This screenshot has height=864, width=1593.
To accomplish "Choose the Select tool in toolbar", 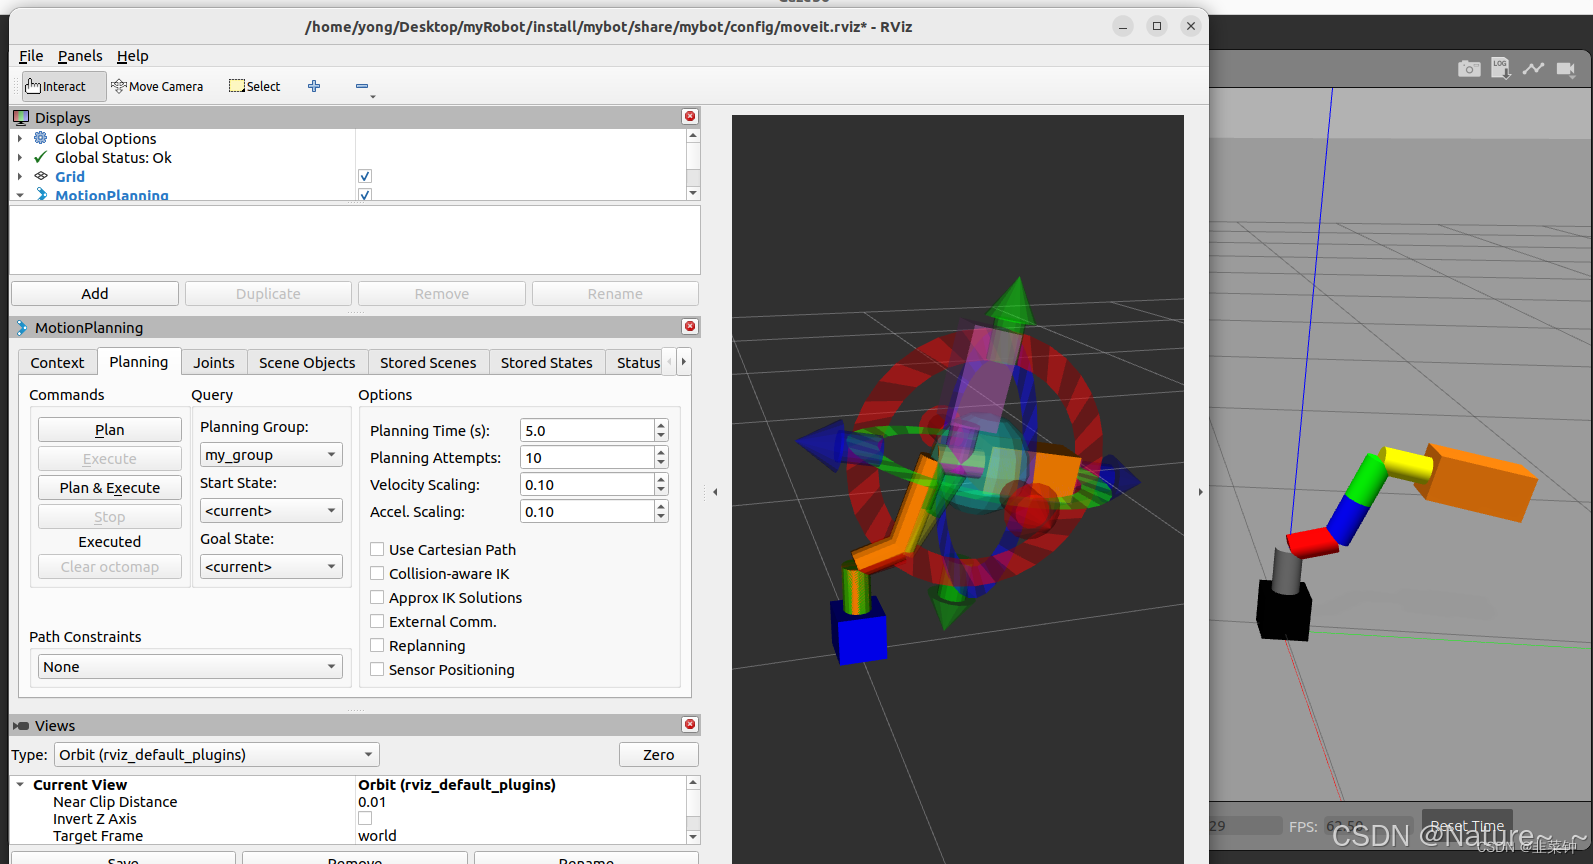I will pyautogui.click(x=254, y=86).
